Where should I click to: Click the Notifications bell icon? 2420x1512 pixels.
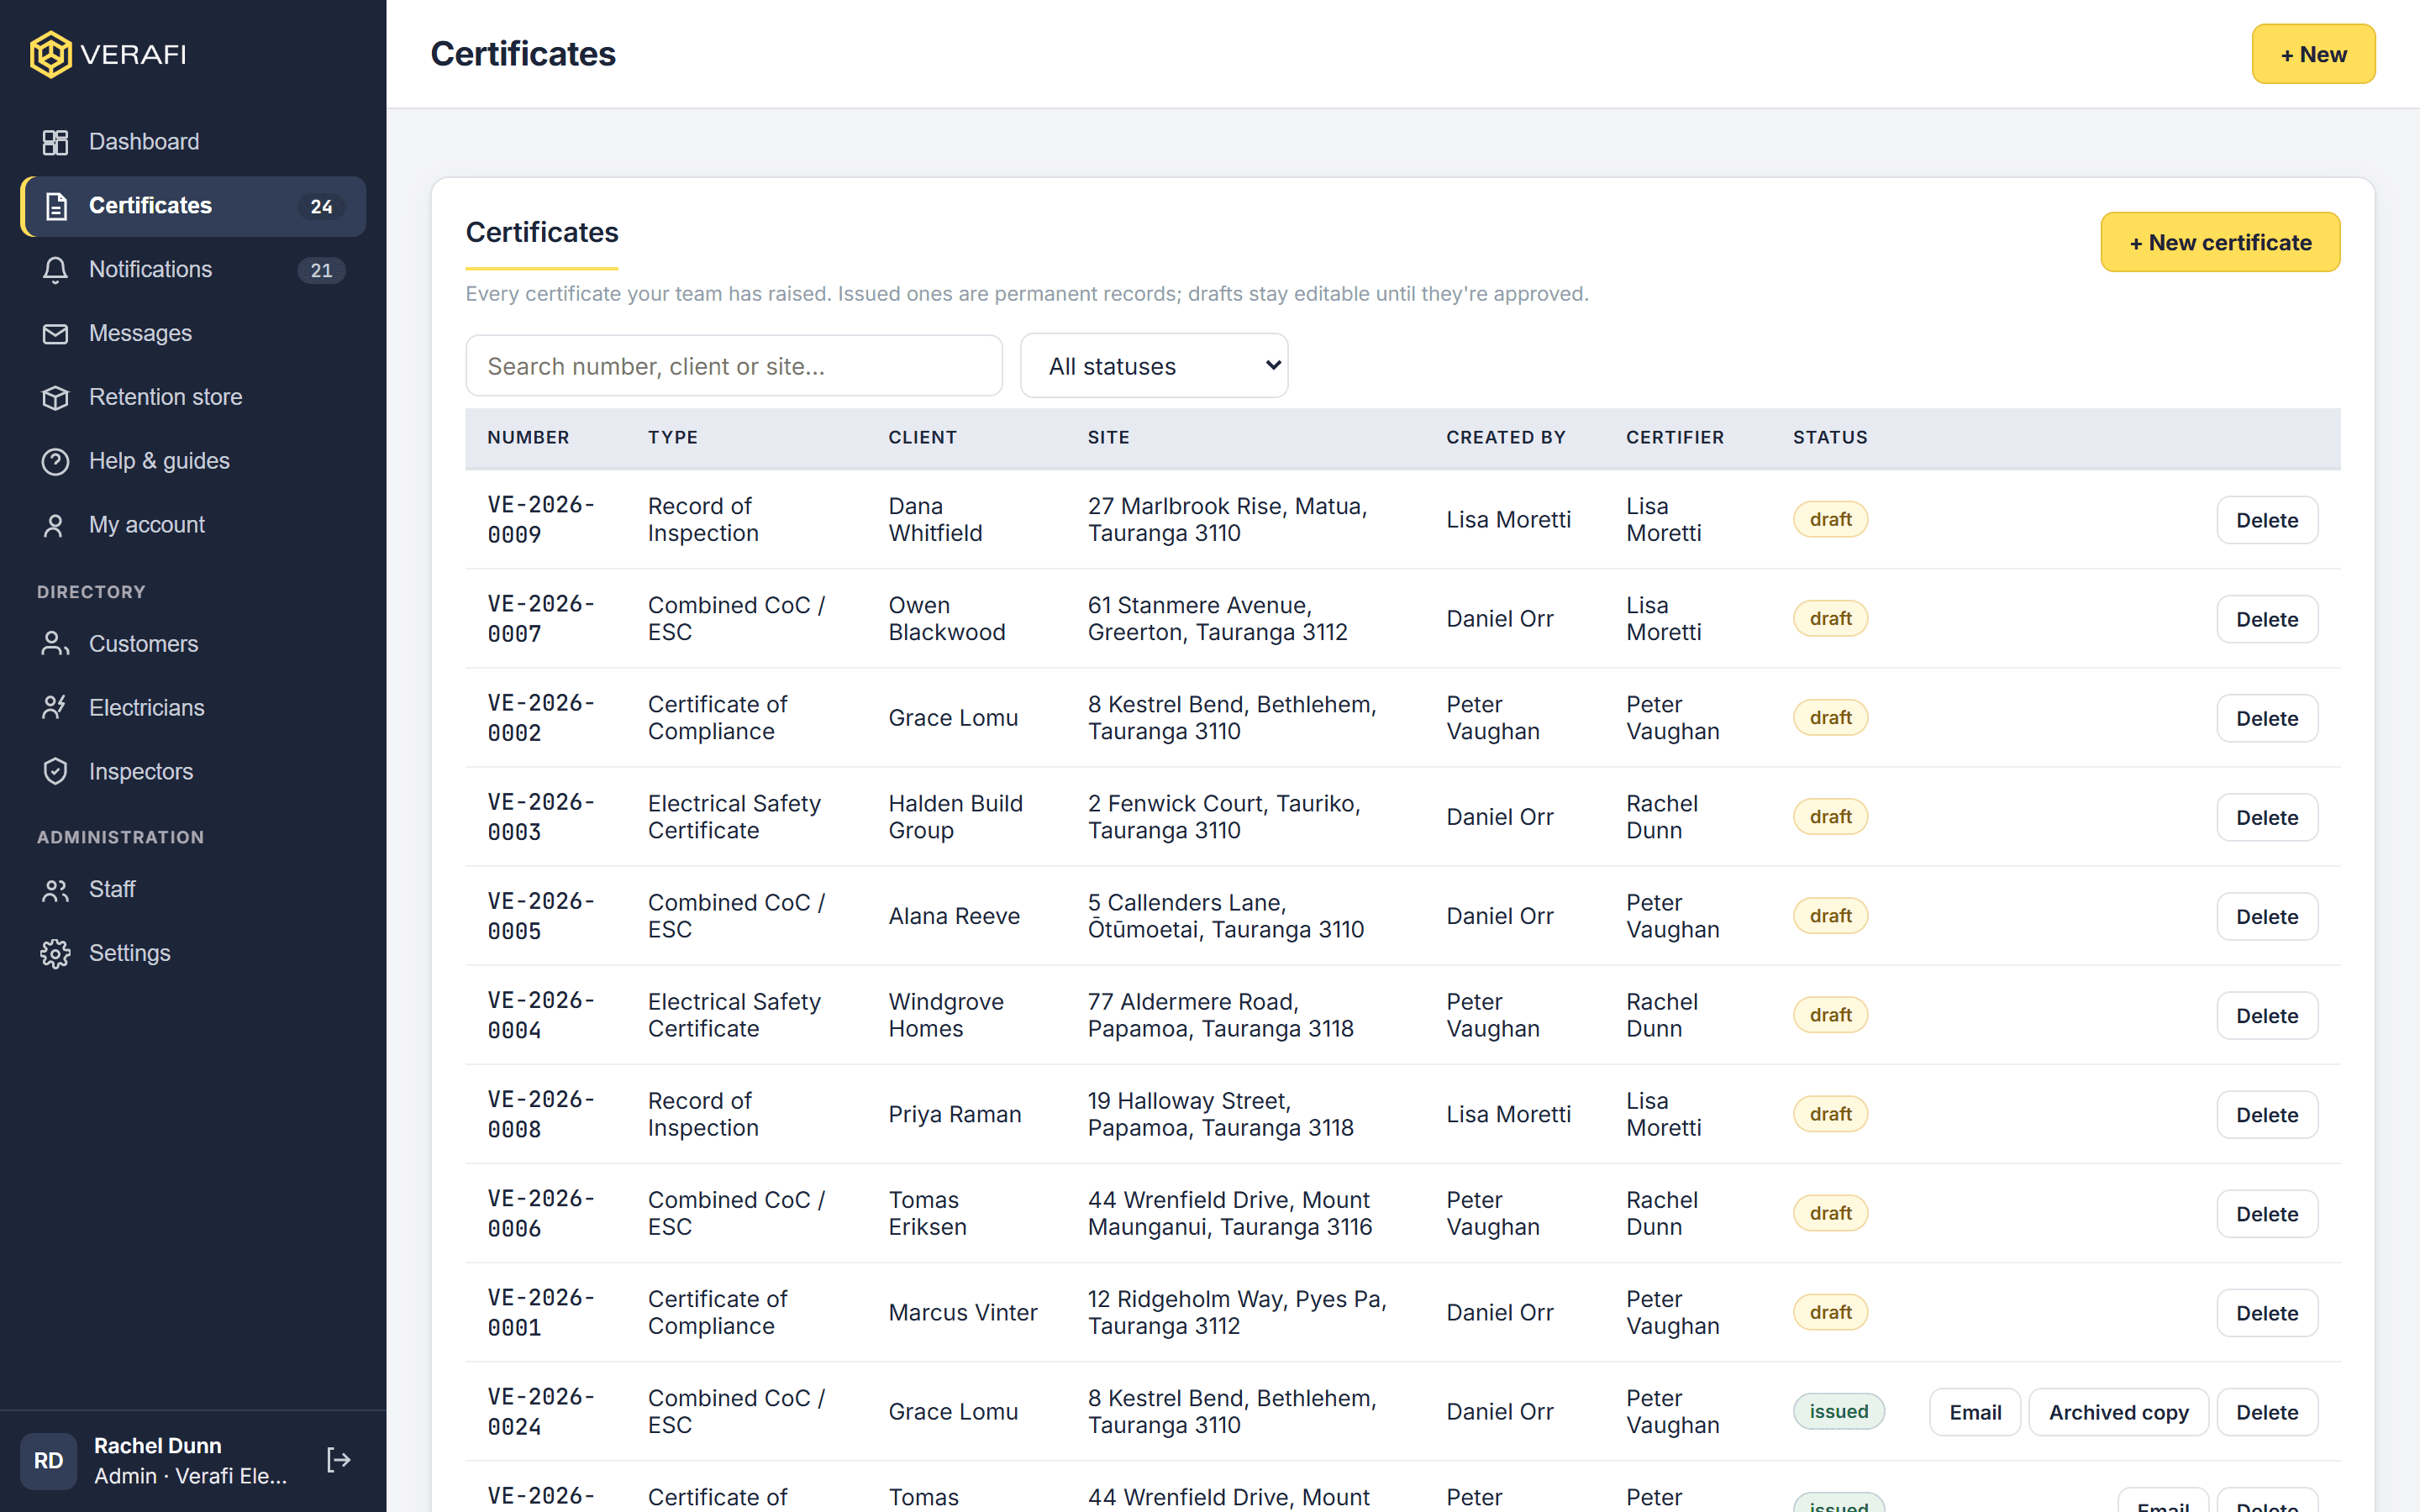point(55,270)
